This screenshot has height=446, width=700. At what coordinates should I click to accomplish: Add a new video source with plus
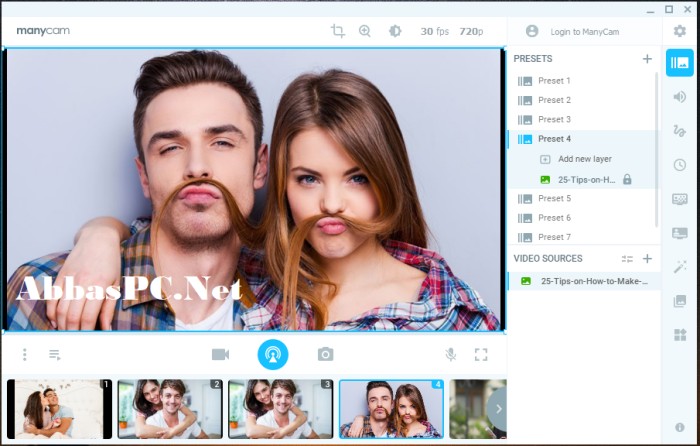[647, 258]
